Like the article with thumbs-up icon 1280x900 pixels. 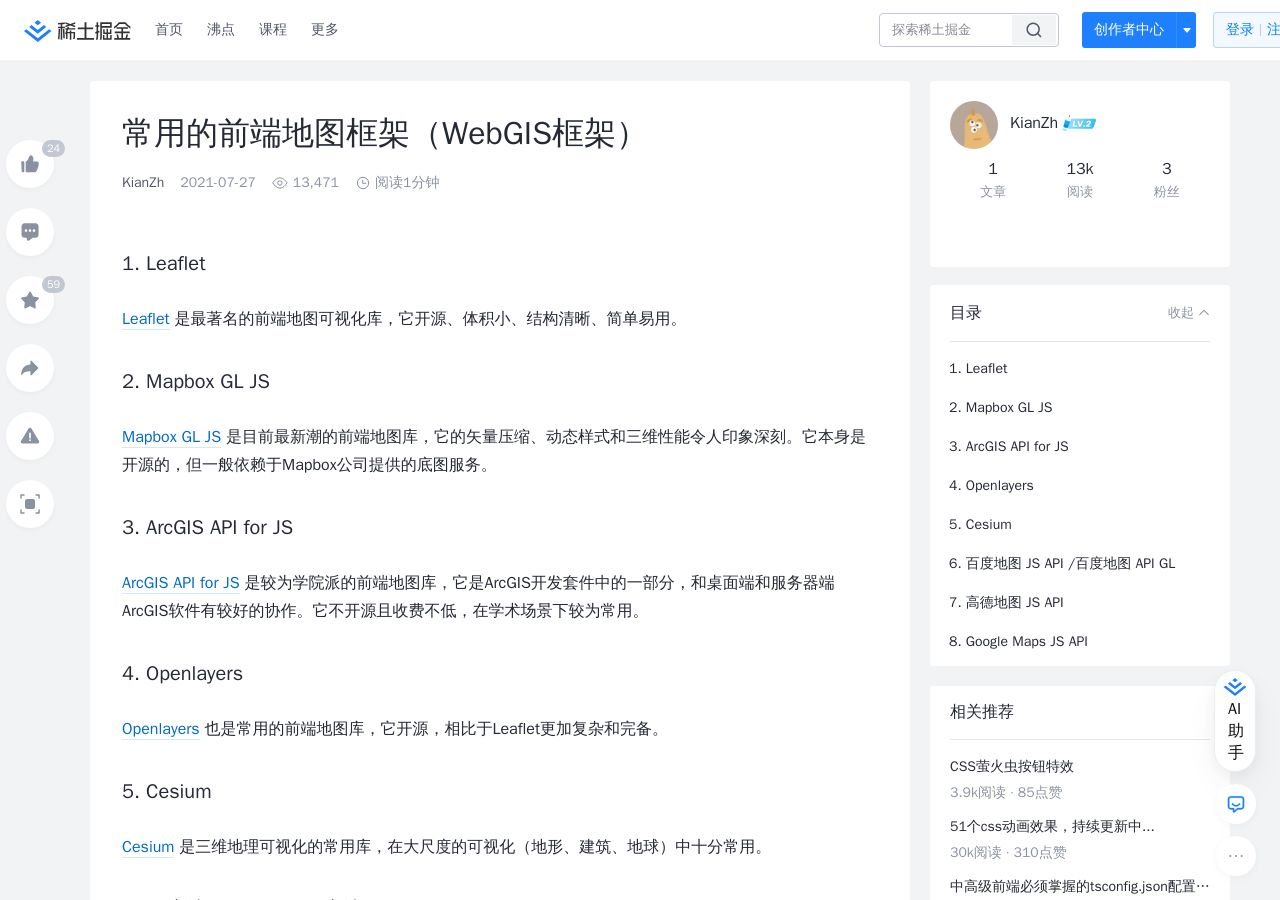[30, 164]
